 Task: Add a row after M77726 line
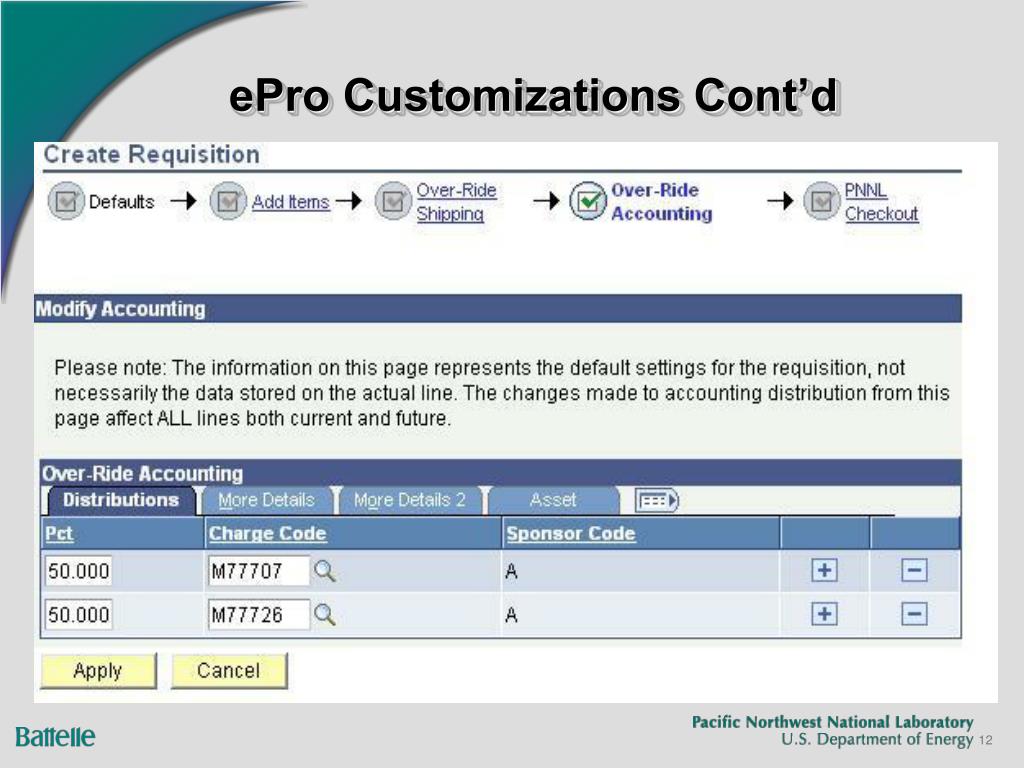click(824, 614)
